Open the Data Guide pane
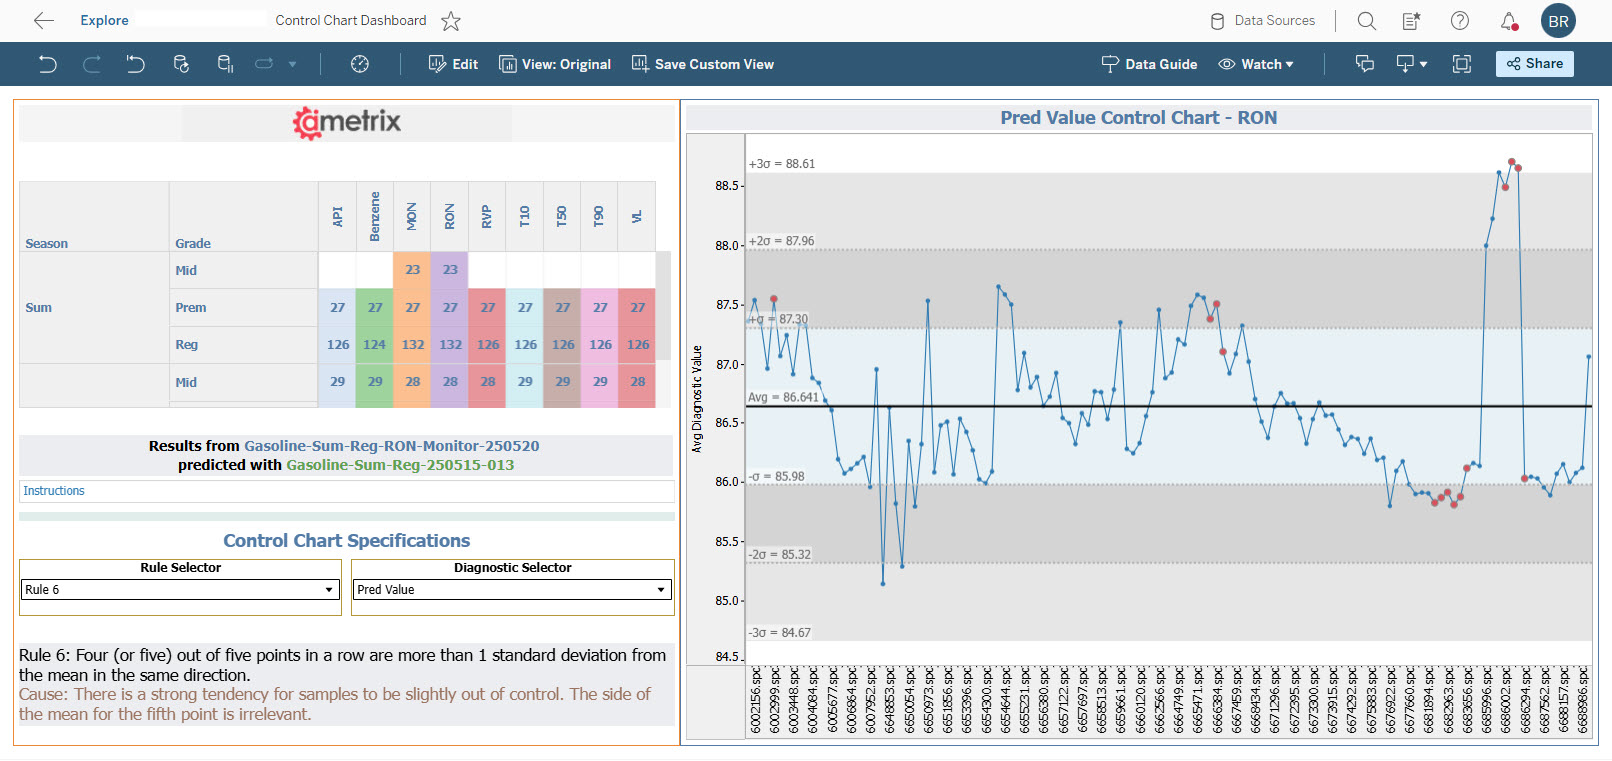The width and height of the screenshot is (1612, 761). click(x=1149, y=64)
